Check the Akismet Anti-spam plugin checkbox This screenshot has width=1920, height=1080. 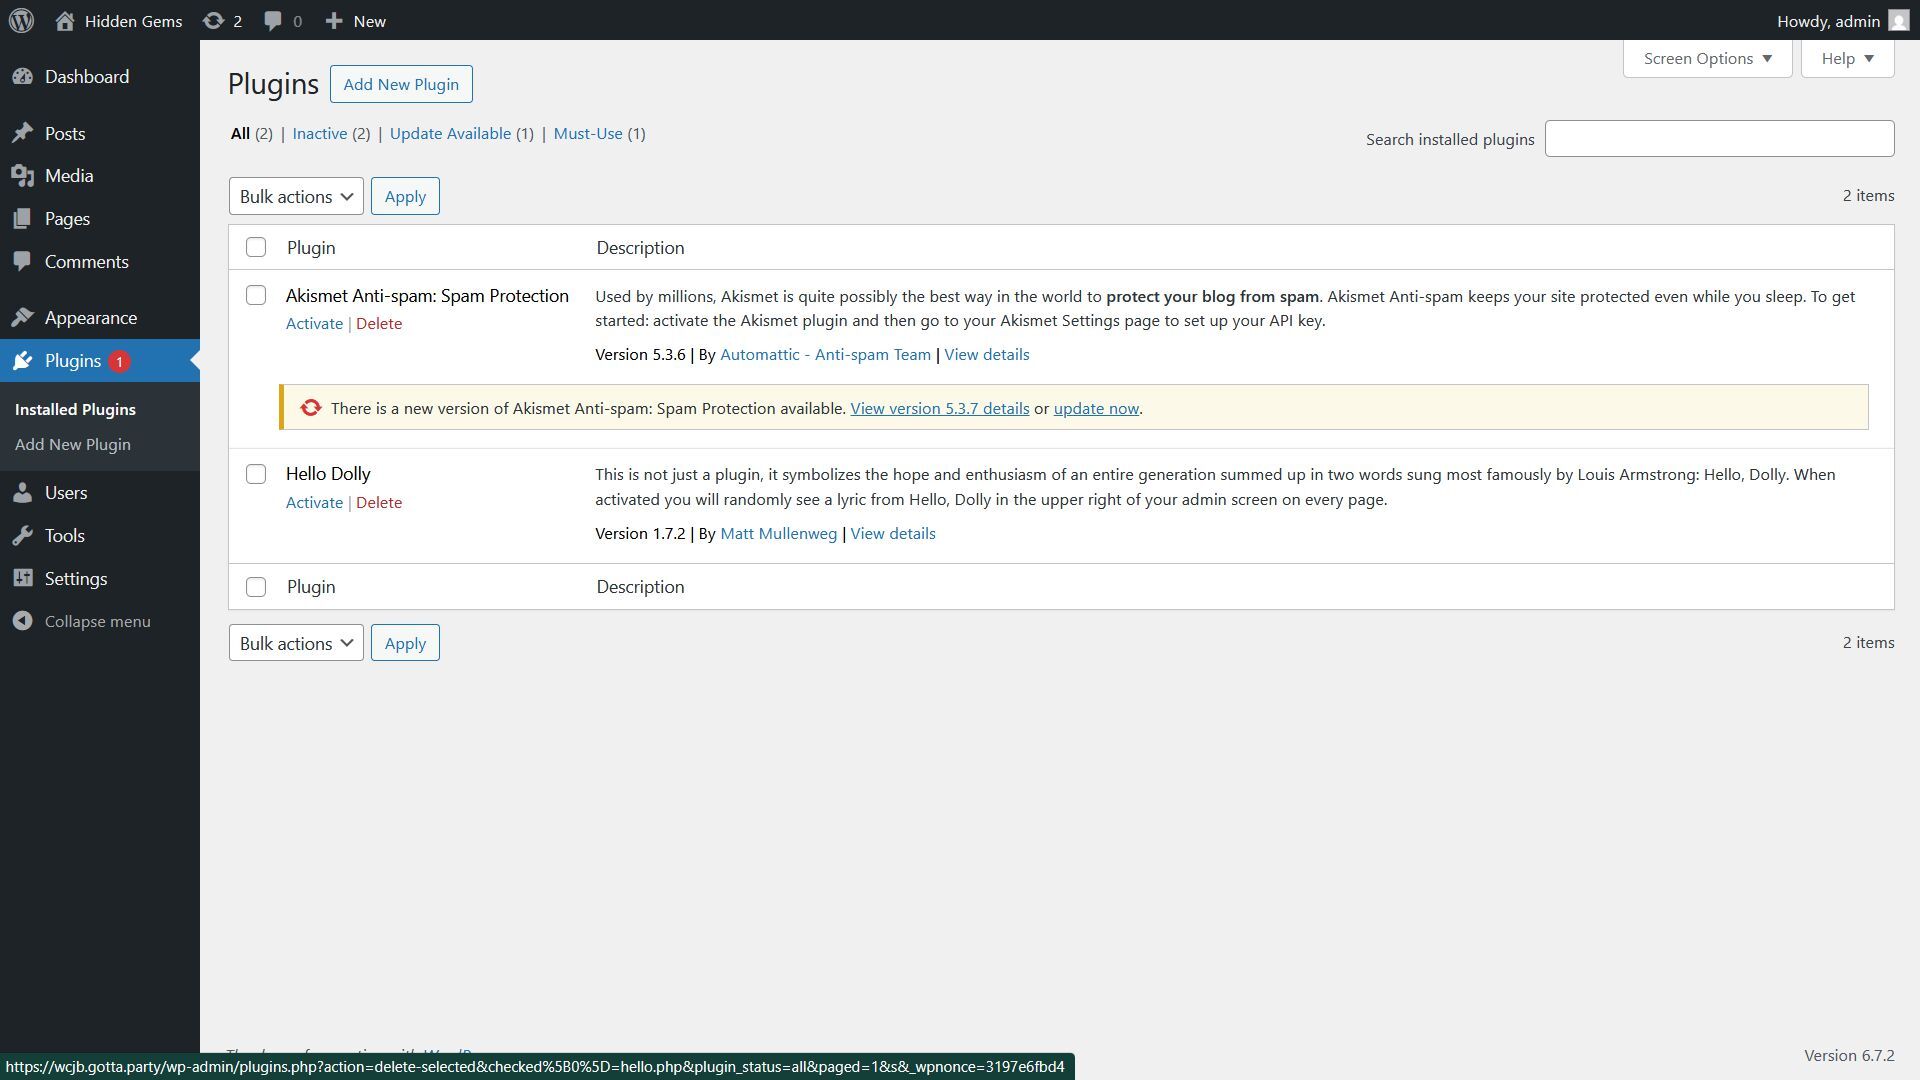pyautogui.click(x=256, y=295)
